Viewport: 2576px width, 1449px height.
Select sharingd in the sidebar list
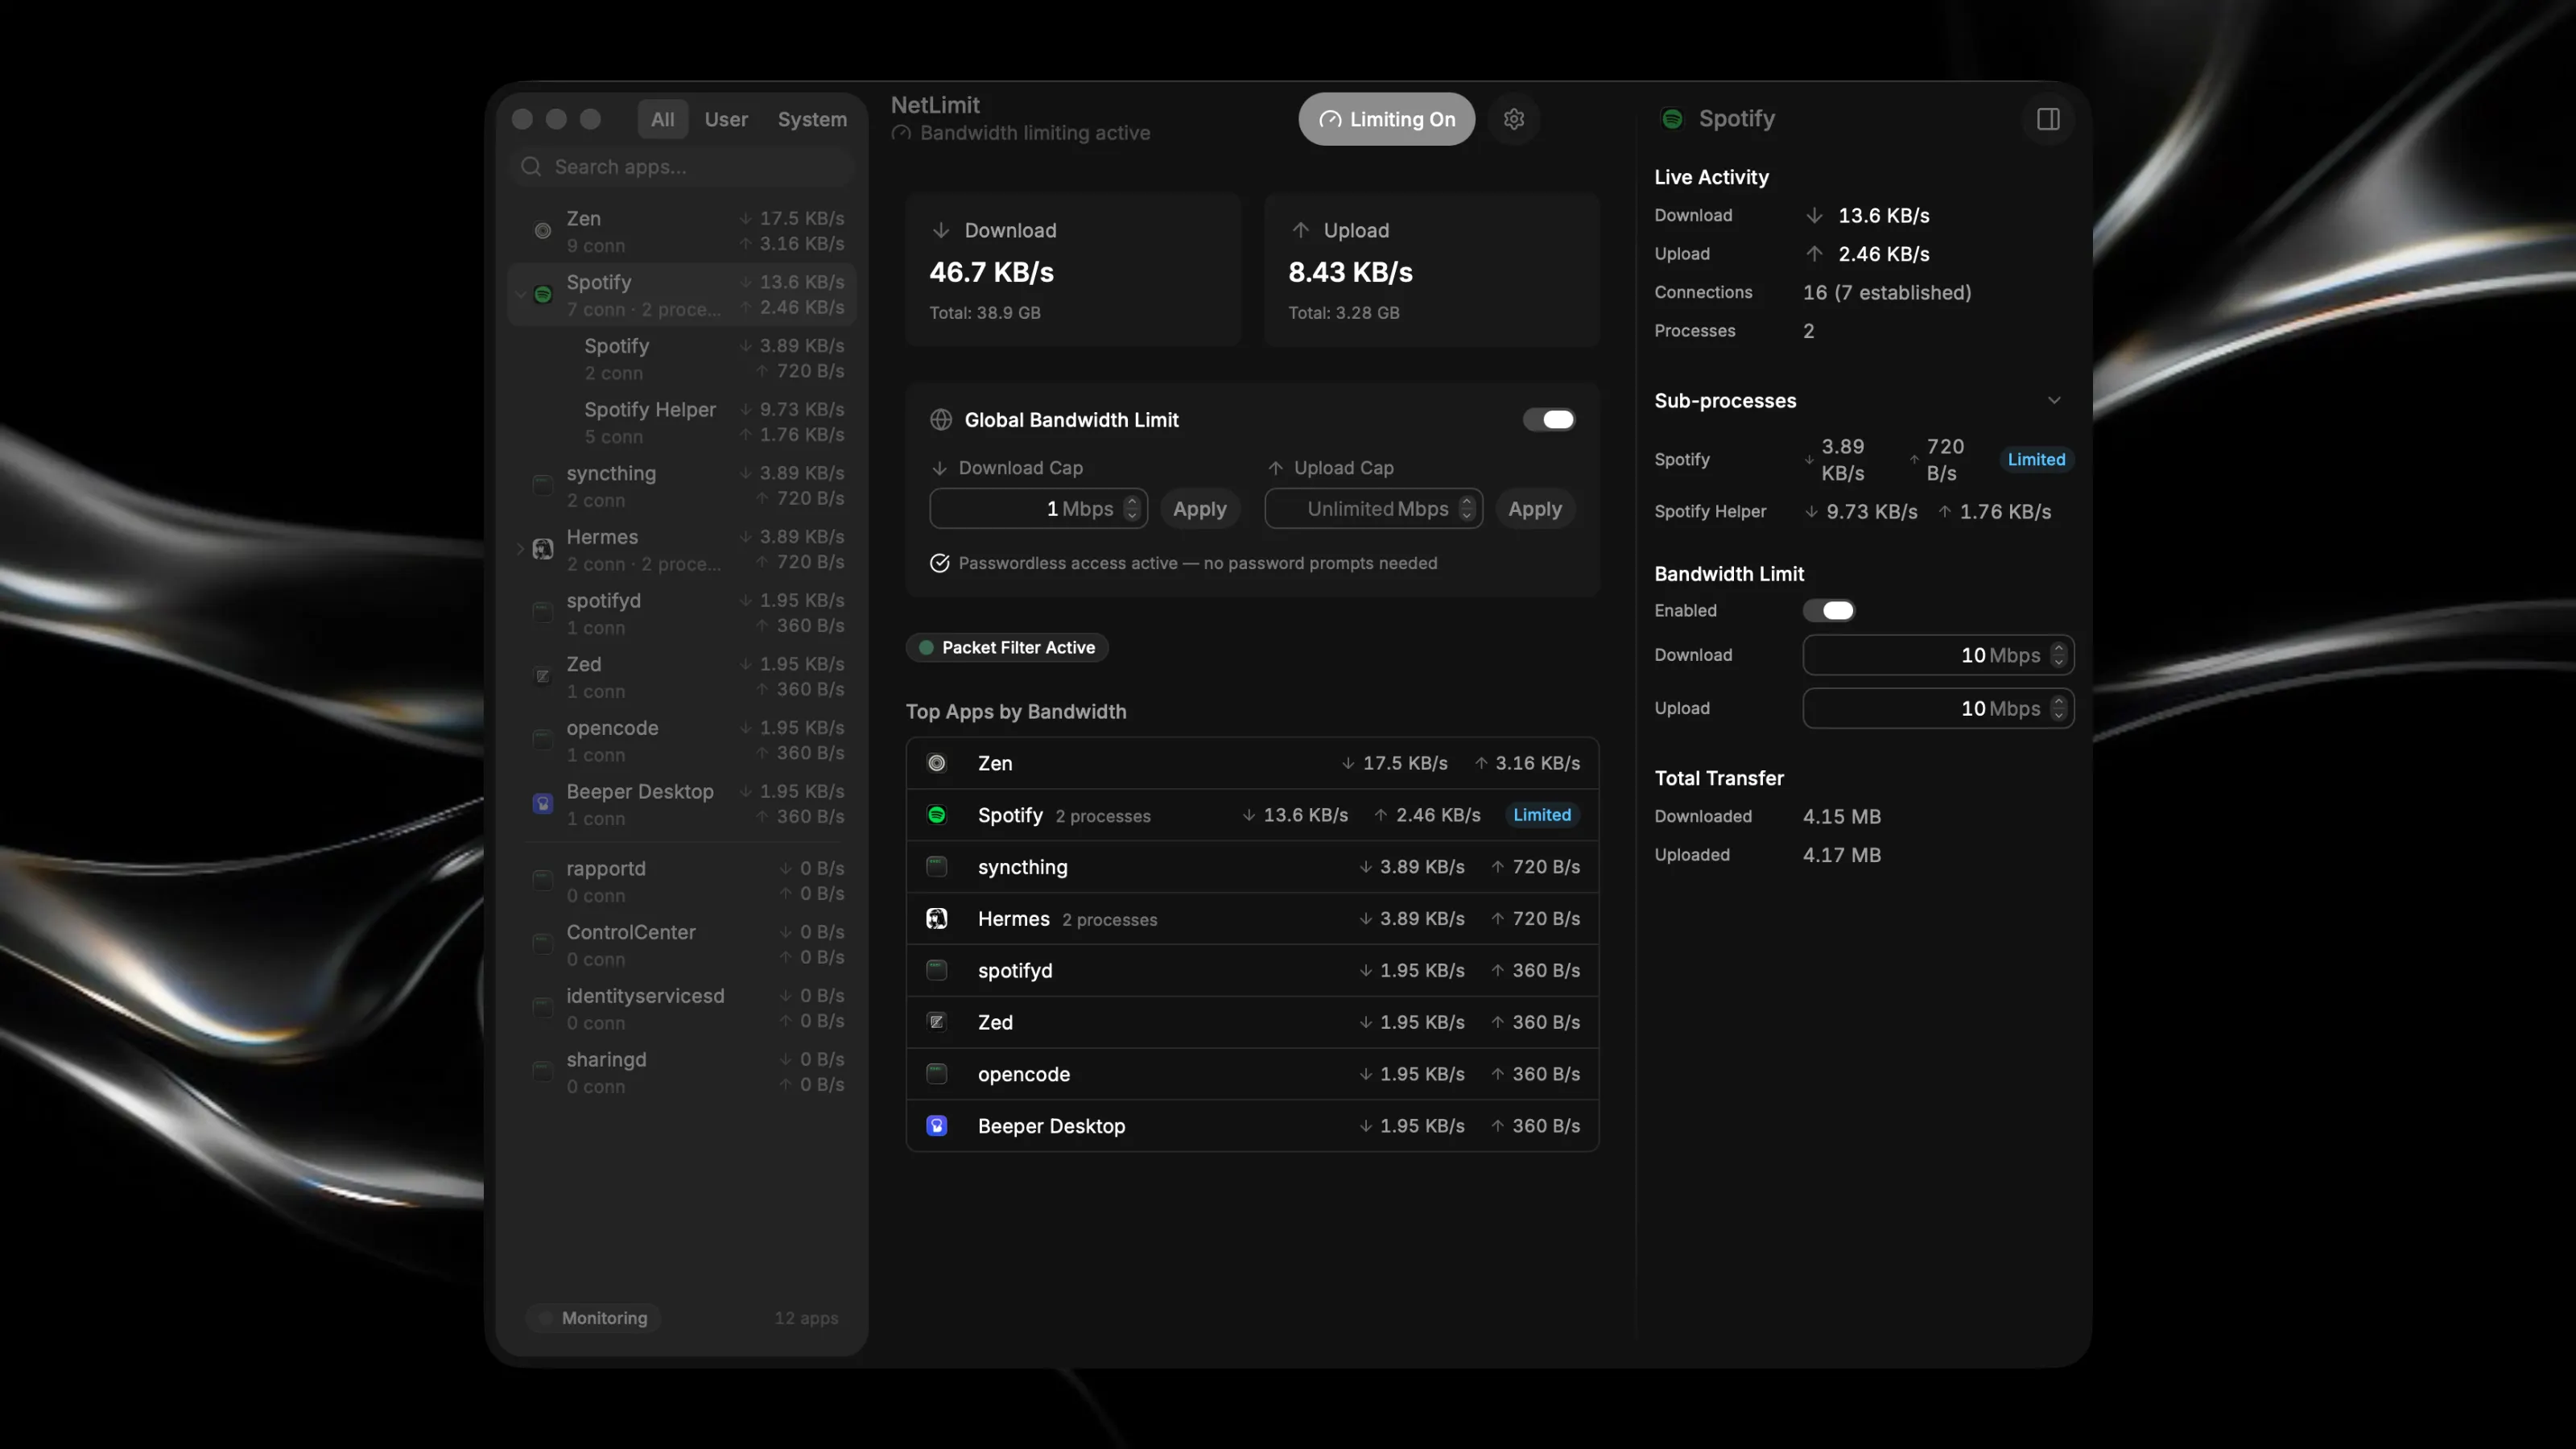click(683, 1072)
